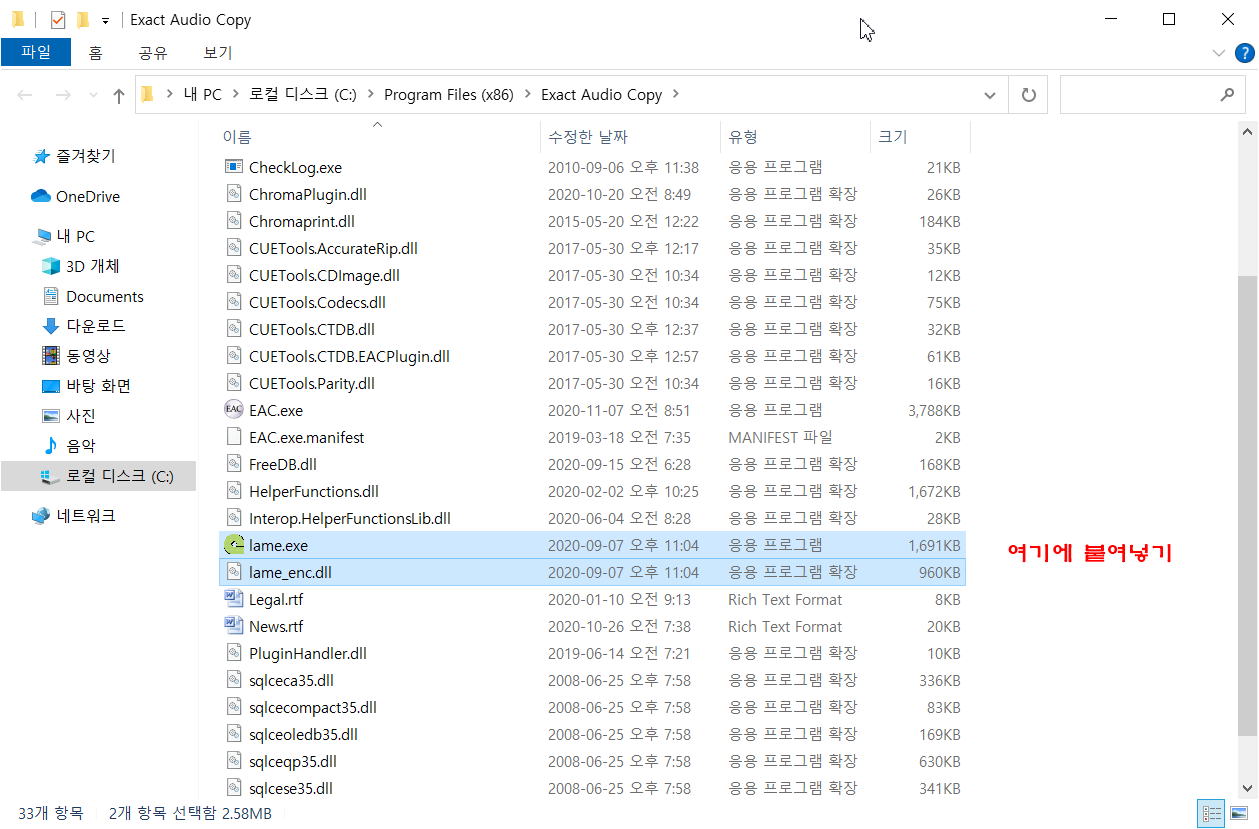
Task: Click the scrollbar down arrow
Action: [x=1248, y=789]
